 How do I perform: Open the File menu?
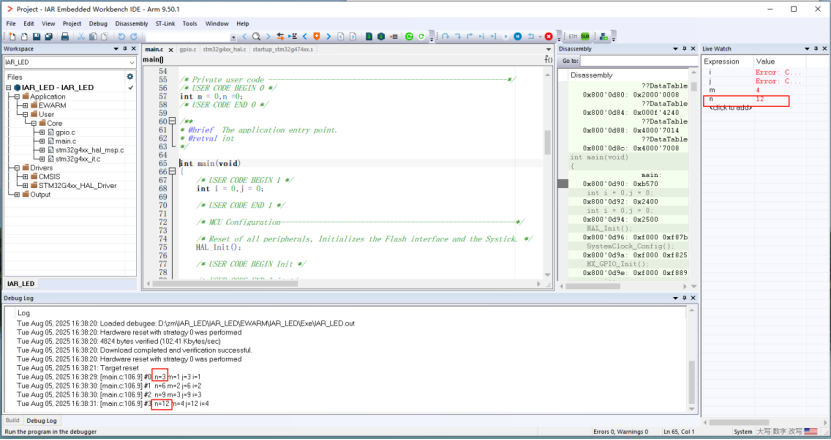pos(11,24)
